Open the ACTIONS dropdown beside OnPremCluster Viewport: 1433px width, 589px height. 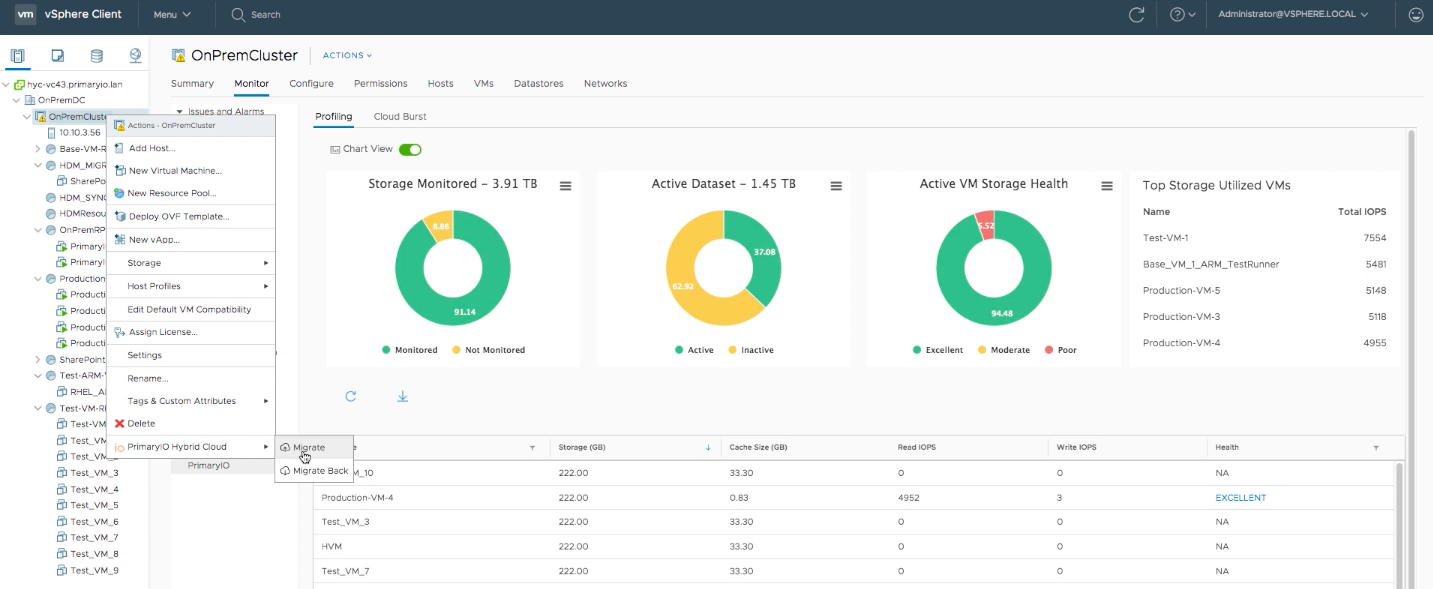(x=347, y=56)
